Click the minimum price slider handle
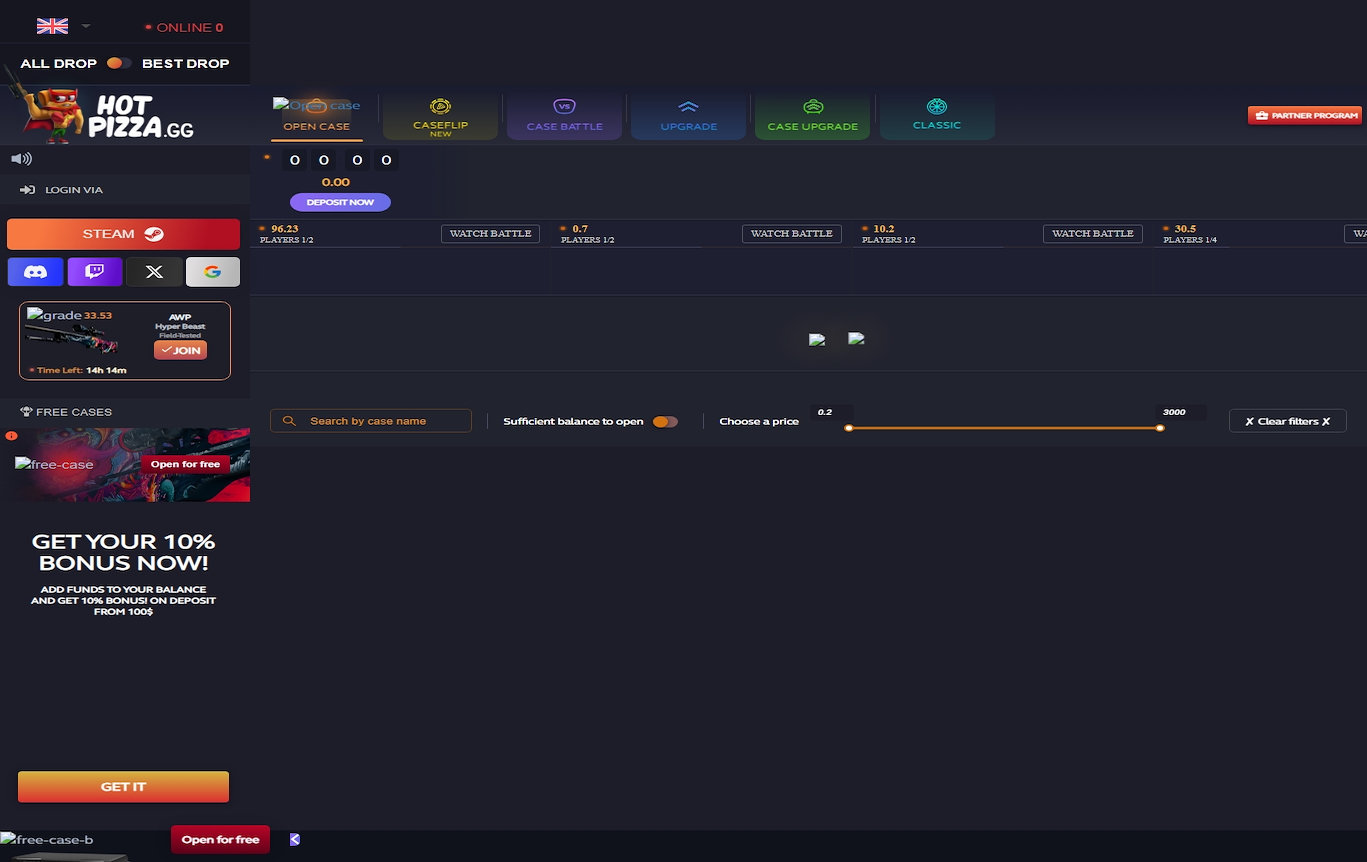Image resolution: width=1367 pixels, height=862 pixels. tap(849, 428)
